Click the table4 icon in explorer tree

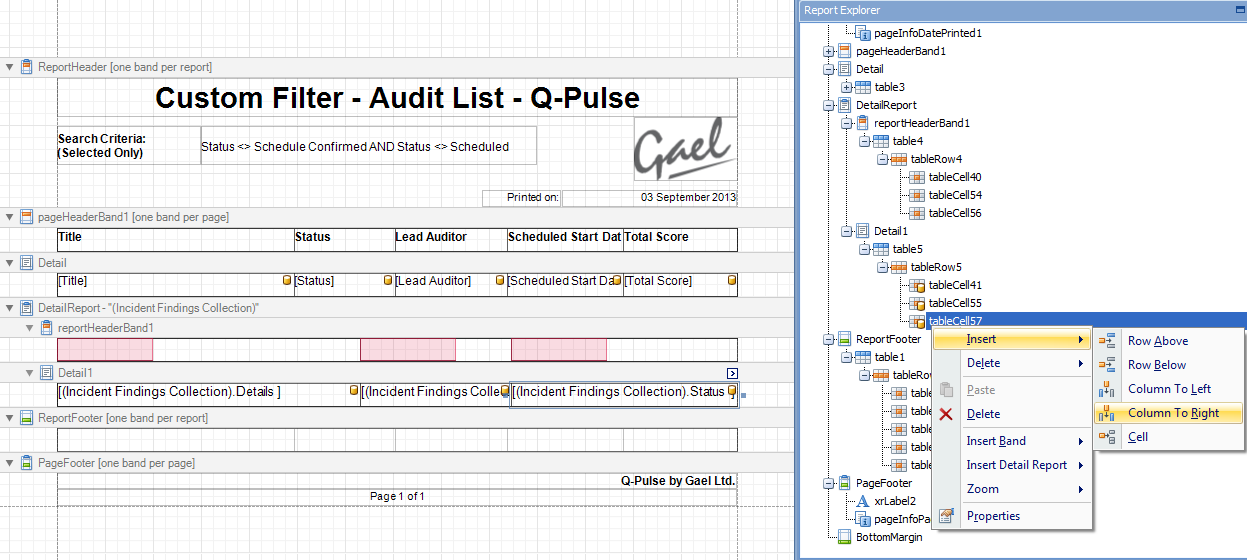882,141
